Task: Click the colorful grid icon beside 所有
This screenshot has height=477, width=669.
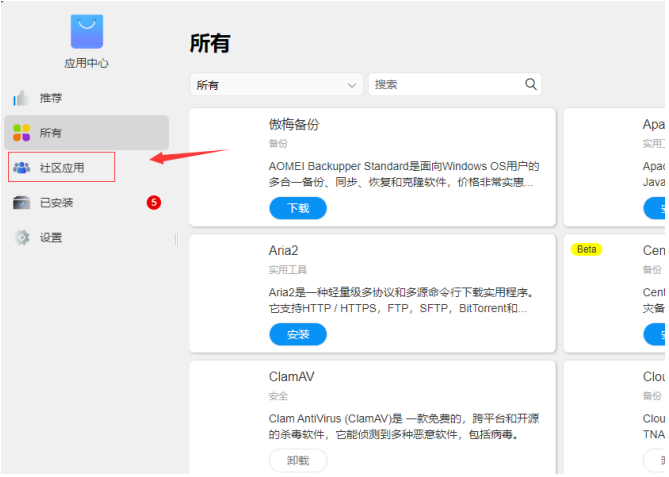Action: coord(21,133)
